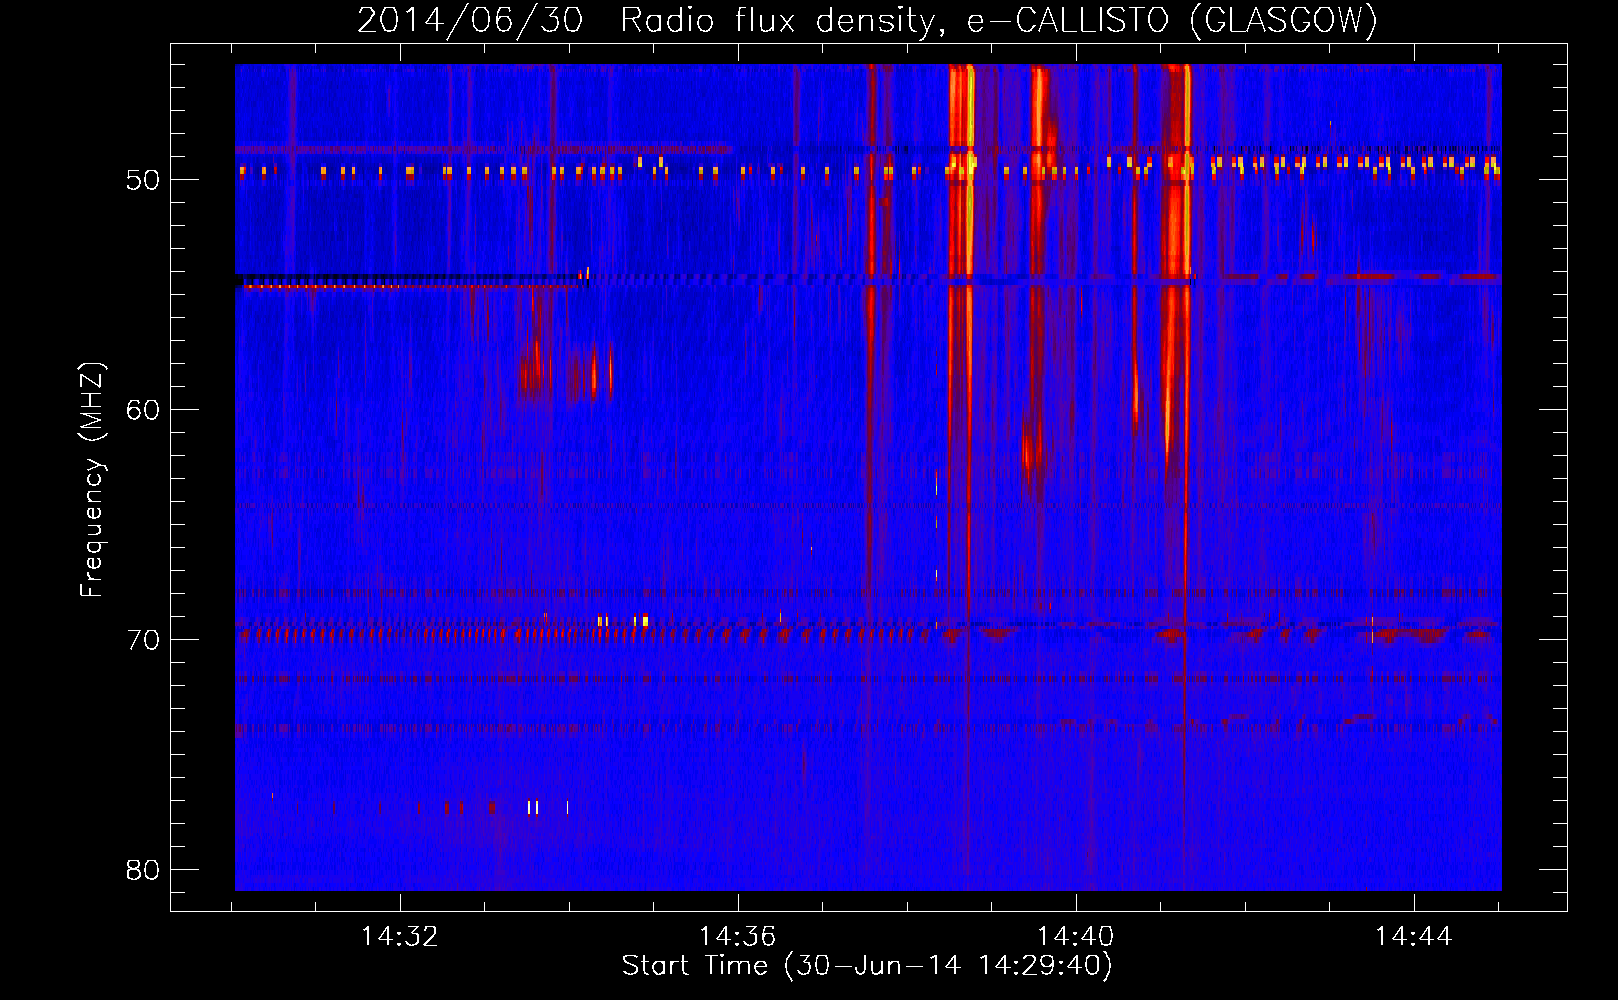Click the 14:40 time axis label
This screenshot has height=1000, width=1618.
click(x=1076, y=937)
